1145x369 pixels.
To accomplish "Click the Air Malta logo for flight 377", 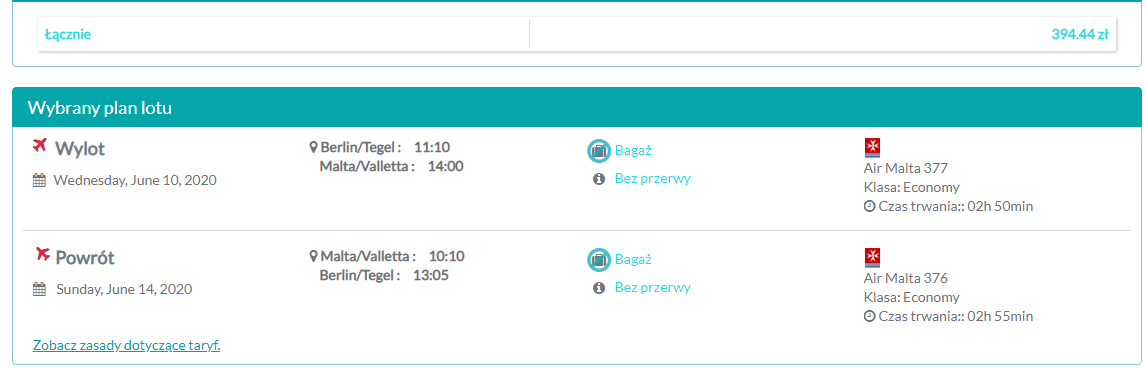I will click(x=872, y=148).
